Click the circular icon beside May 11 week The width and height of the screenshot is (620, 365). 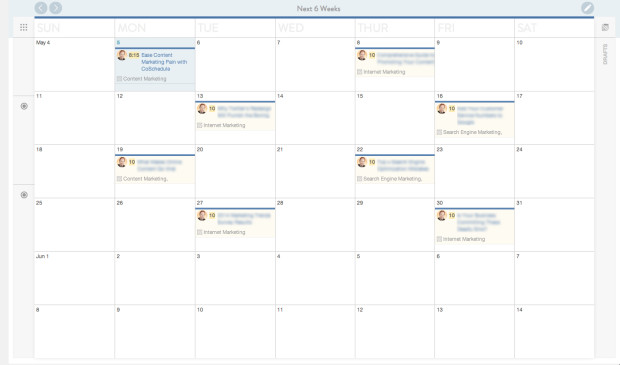(24, 106)
